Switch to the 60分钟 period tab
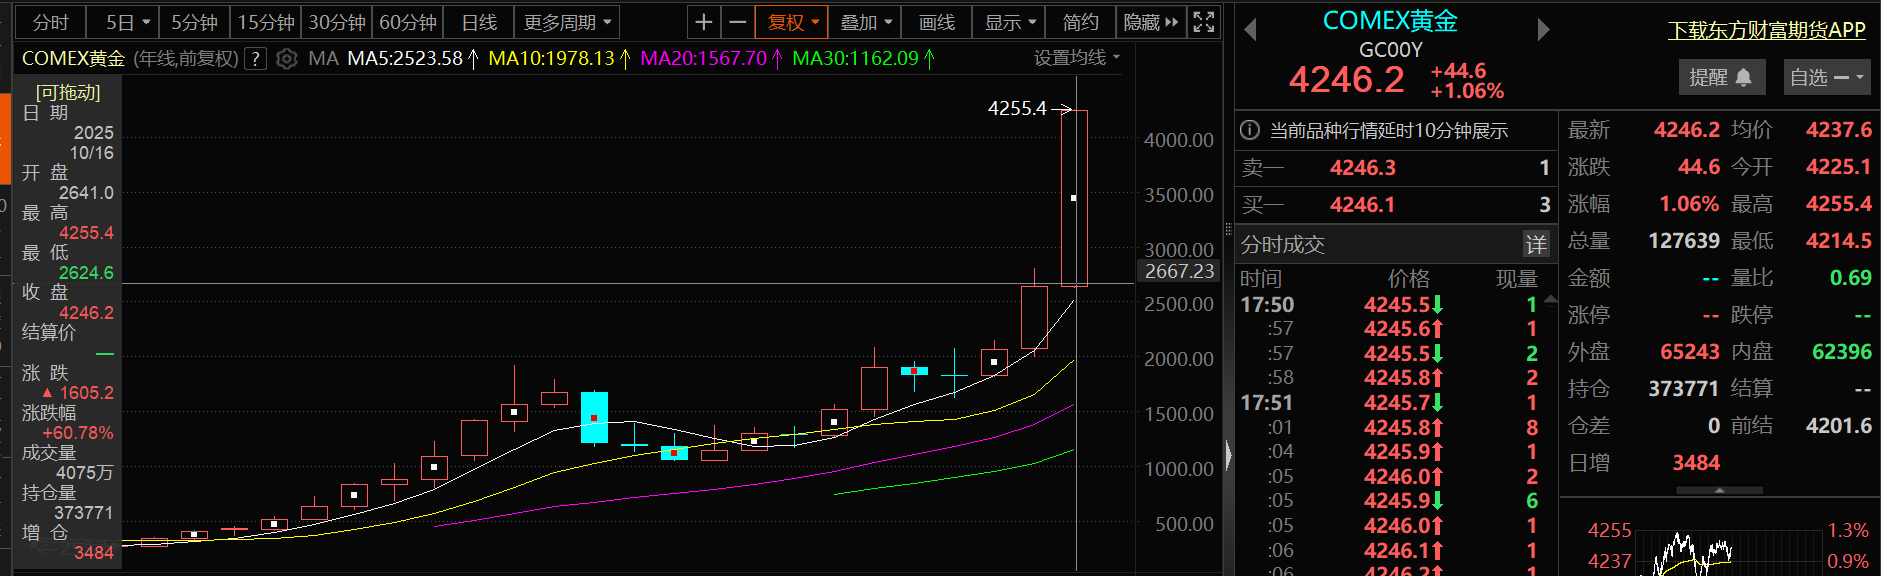 408,22
